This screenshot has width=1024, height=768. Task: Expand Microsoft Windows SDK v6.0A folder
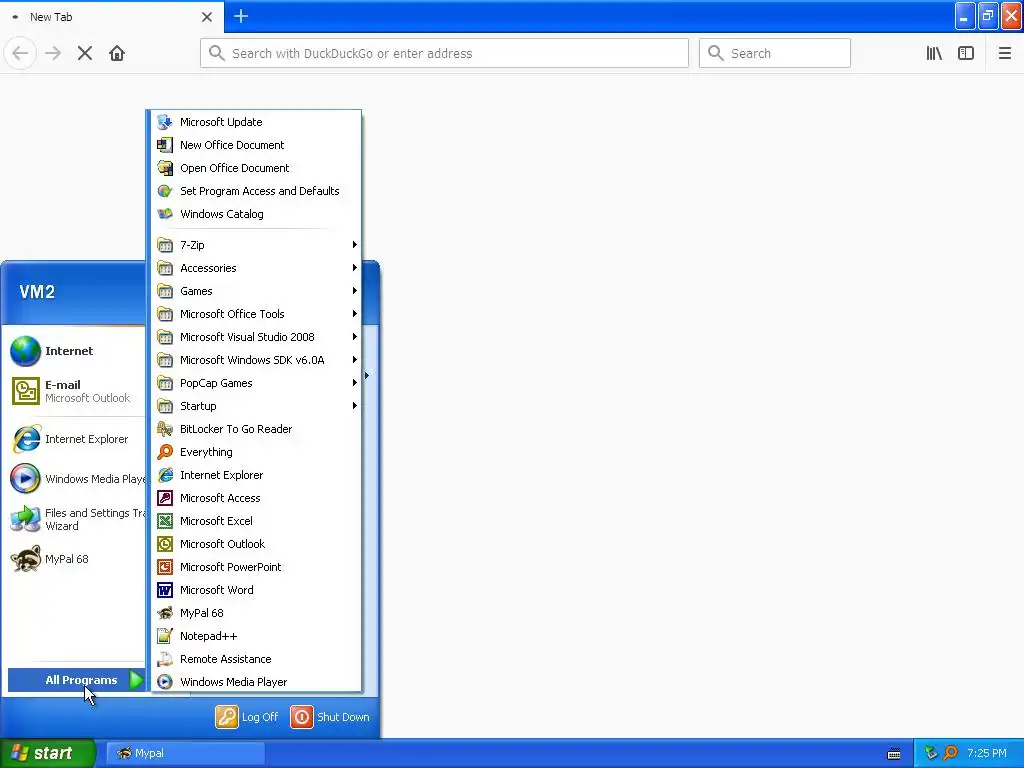[x=256, y=360]
